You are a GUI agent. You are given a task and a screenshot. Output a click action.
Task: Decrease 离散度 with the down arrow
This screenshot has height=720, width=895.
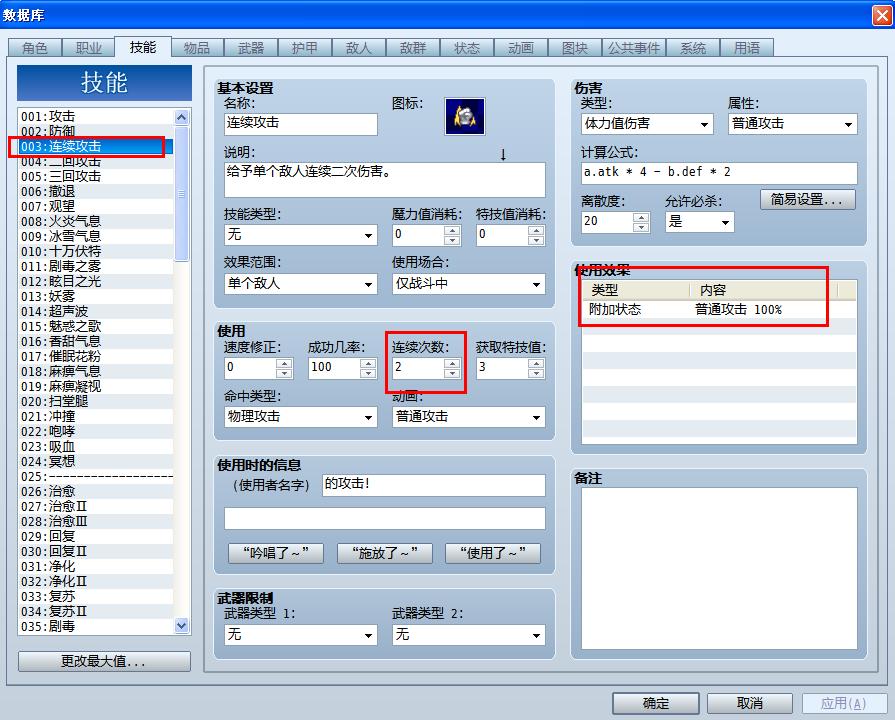coord(641,227)
